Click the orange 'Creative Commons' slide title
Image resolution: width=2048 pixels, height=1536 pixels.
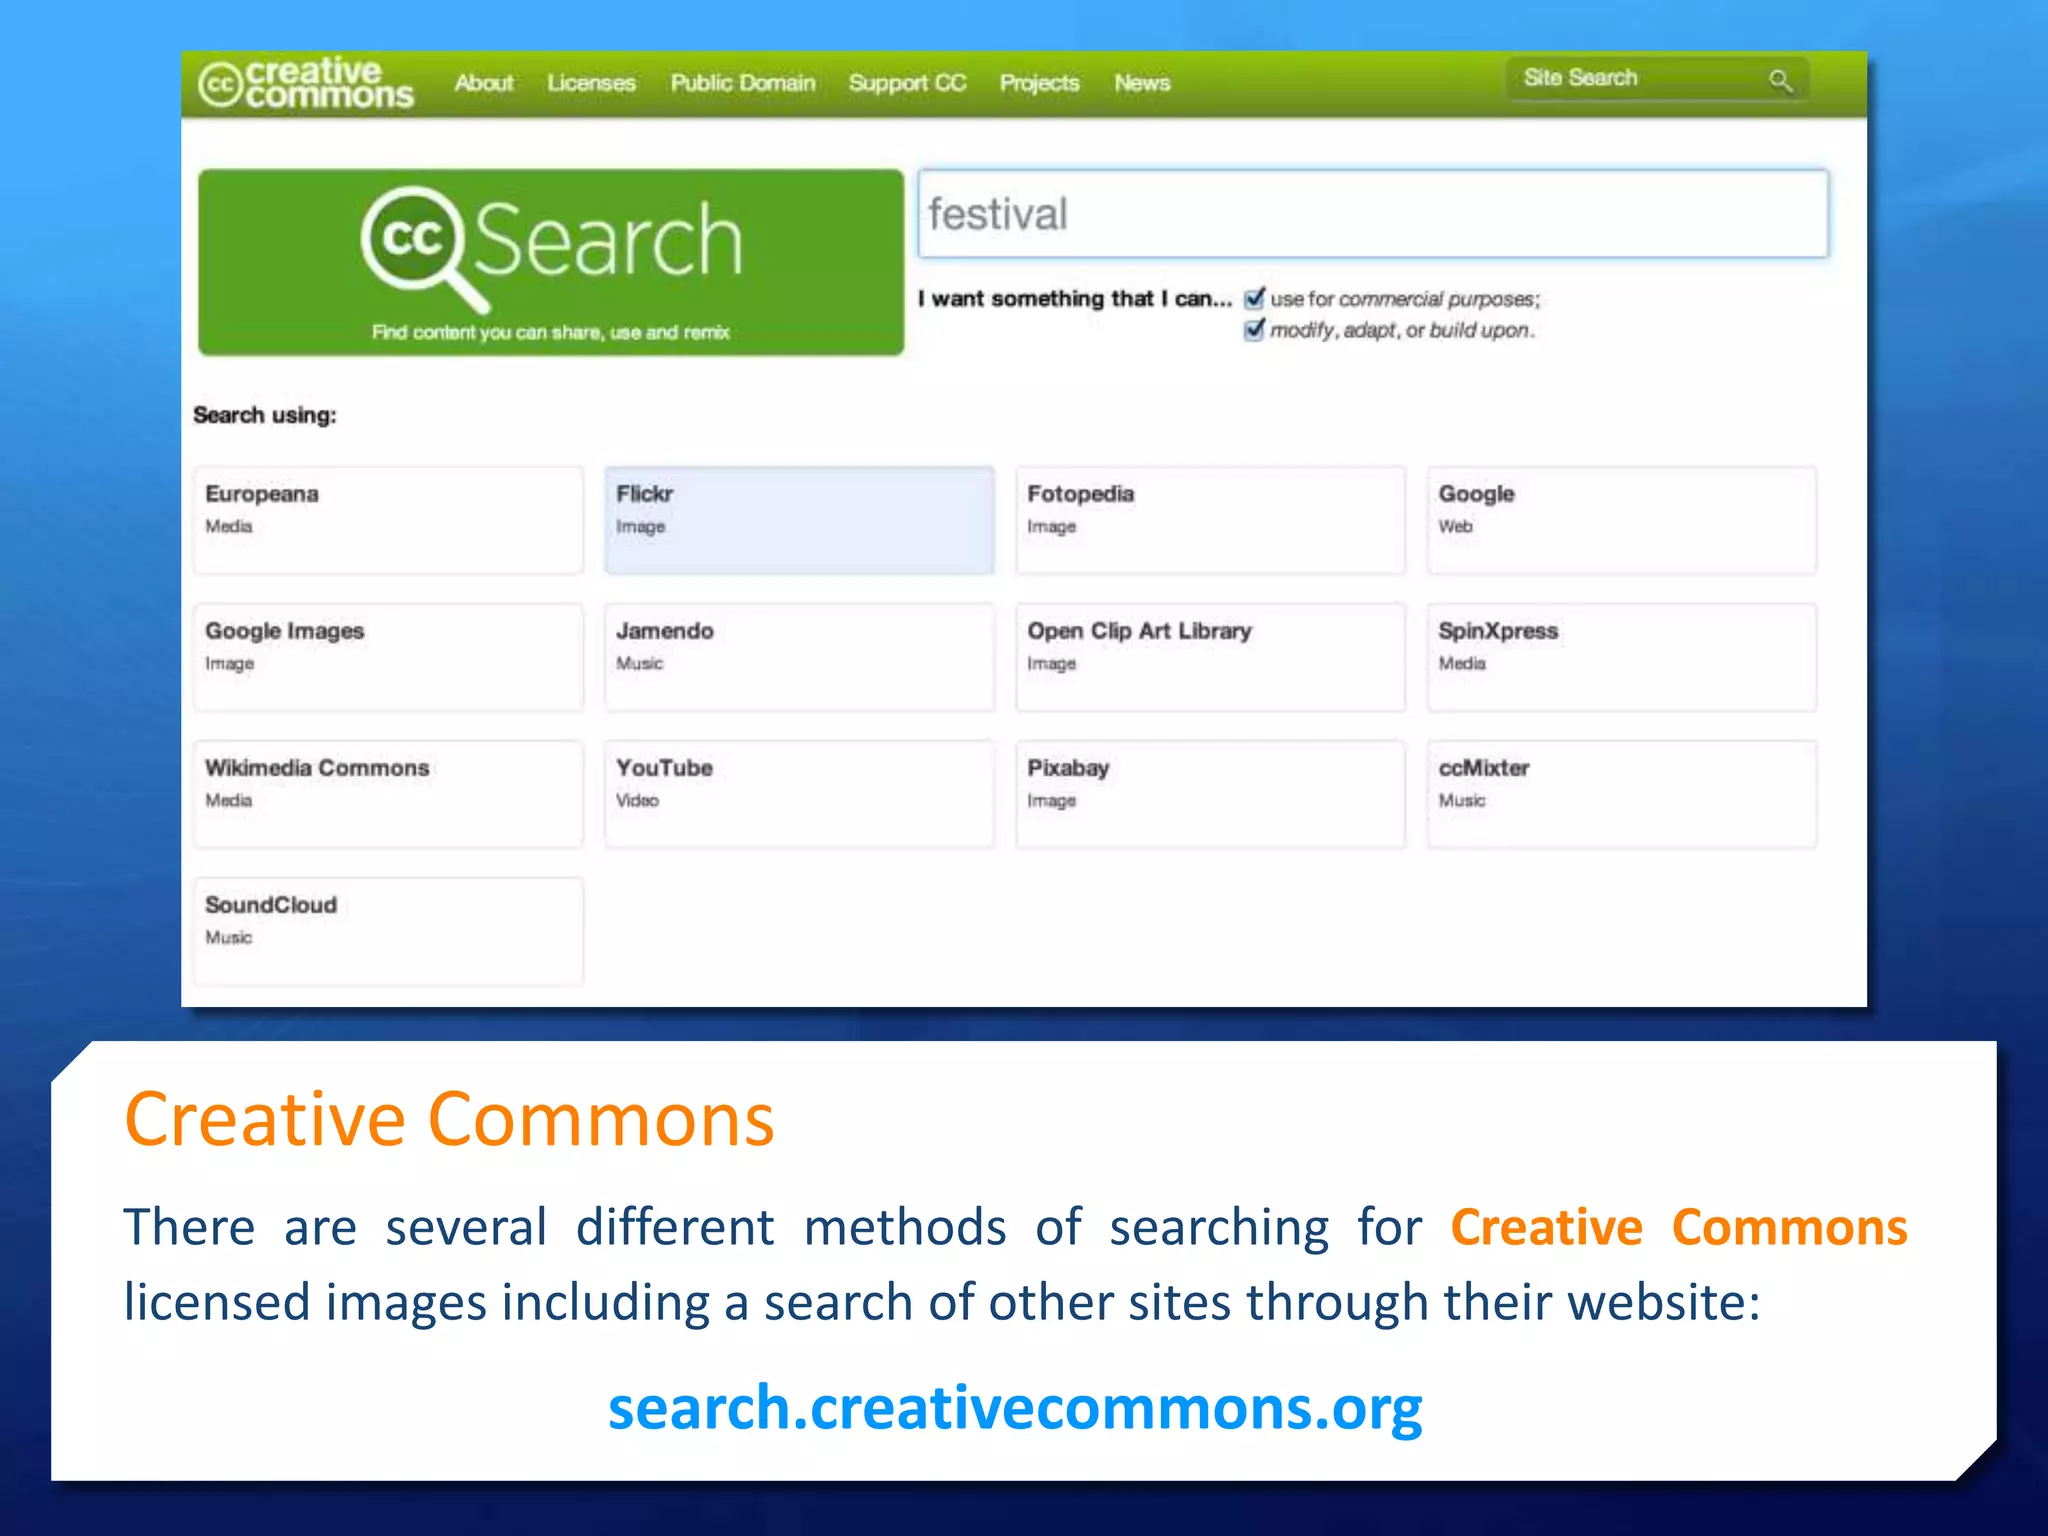click(x=449, y=1119)
